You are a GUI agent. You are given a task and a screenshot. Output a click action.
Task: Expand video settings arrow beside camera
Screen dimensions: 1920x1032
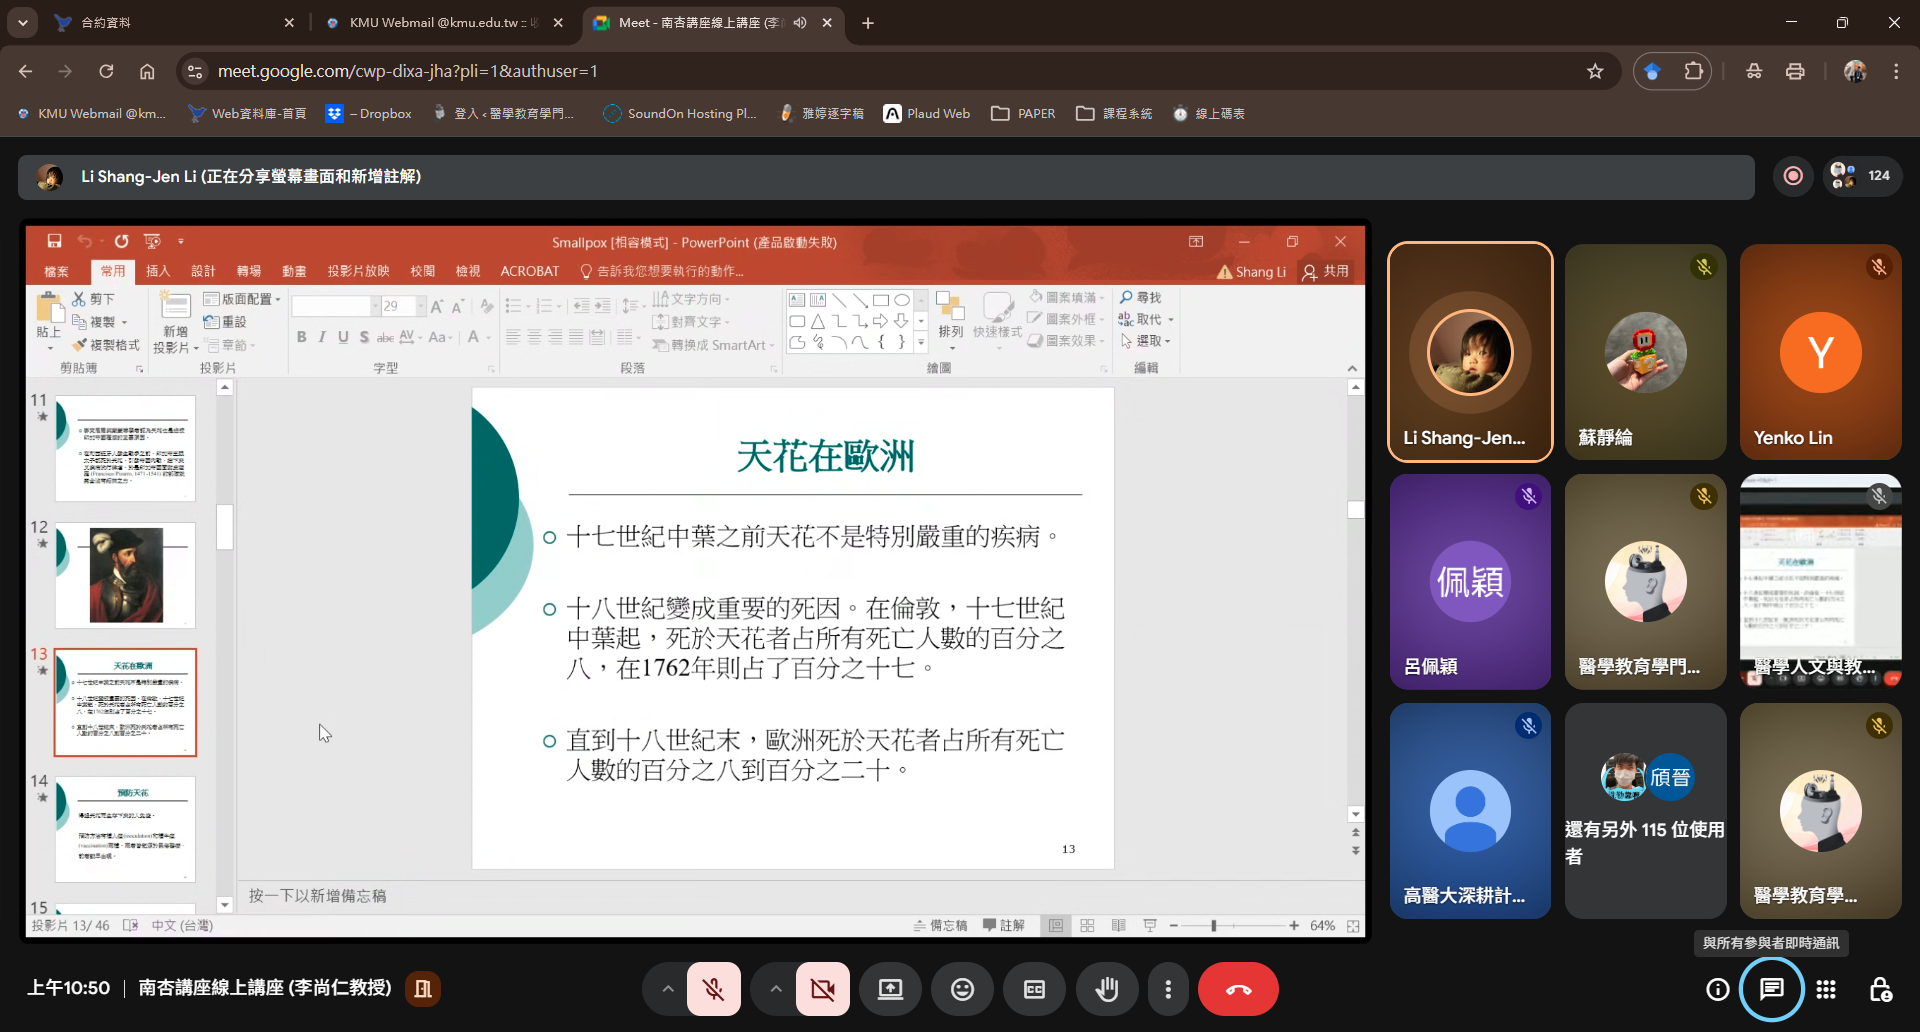tap(776, 989)
